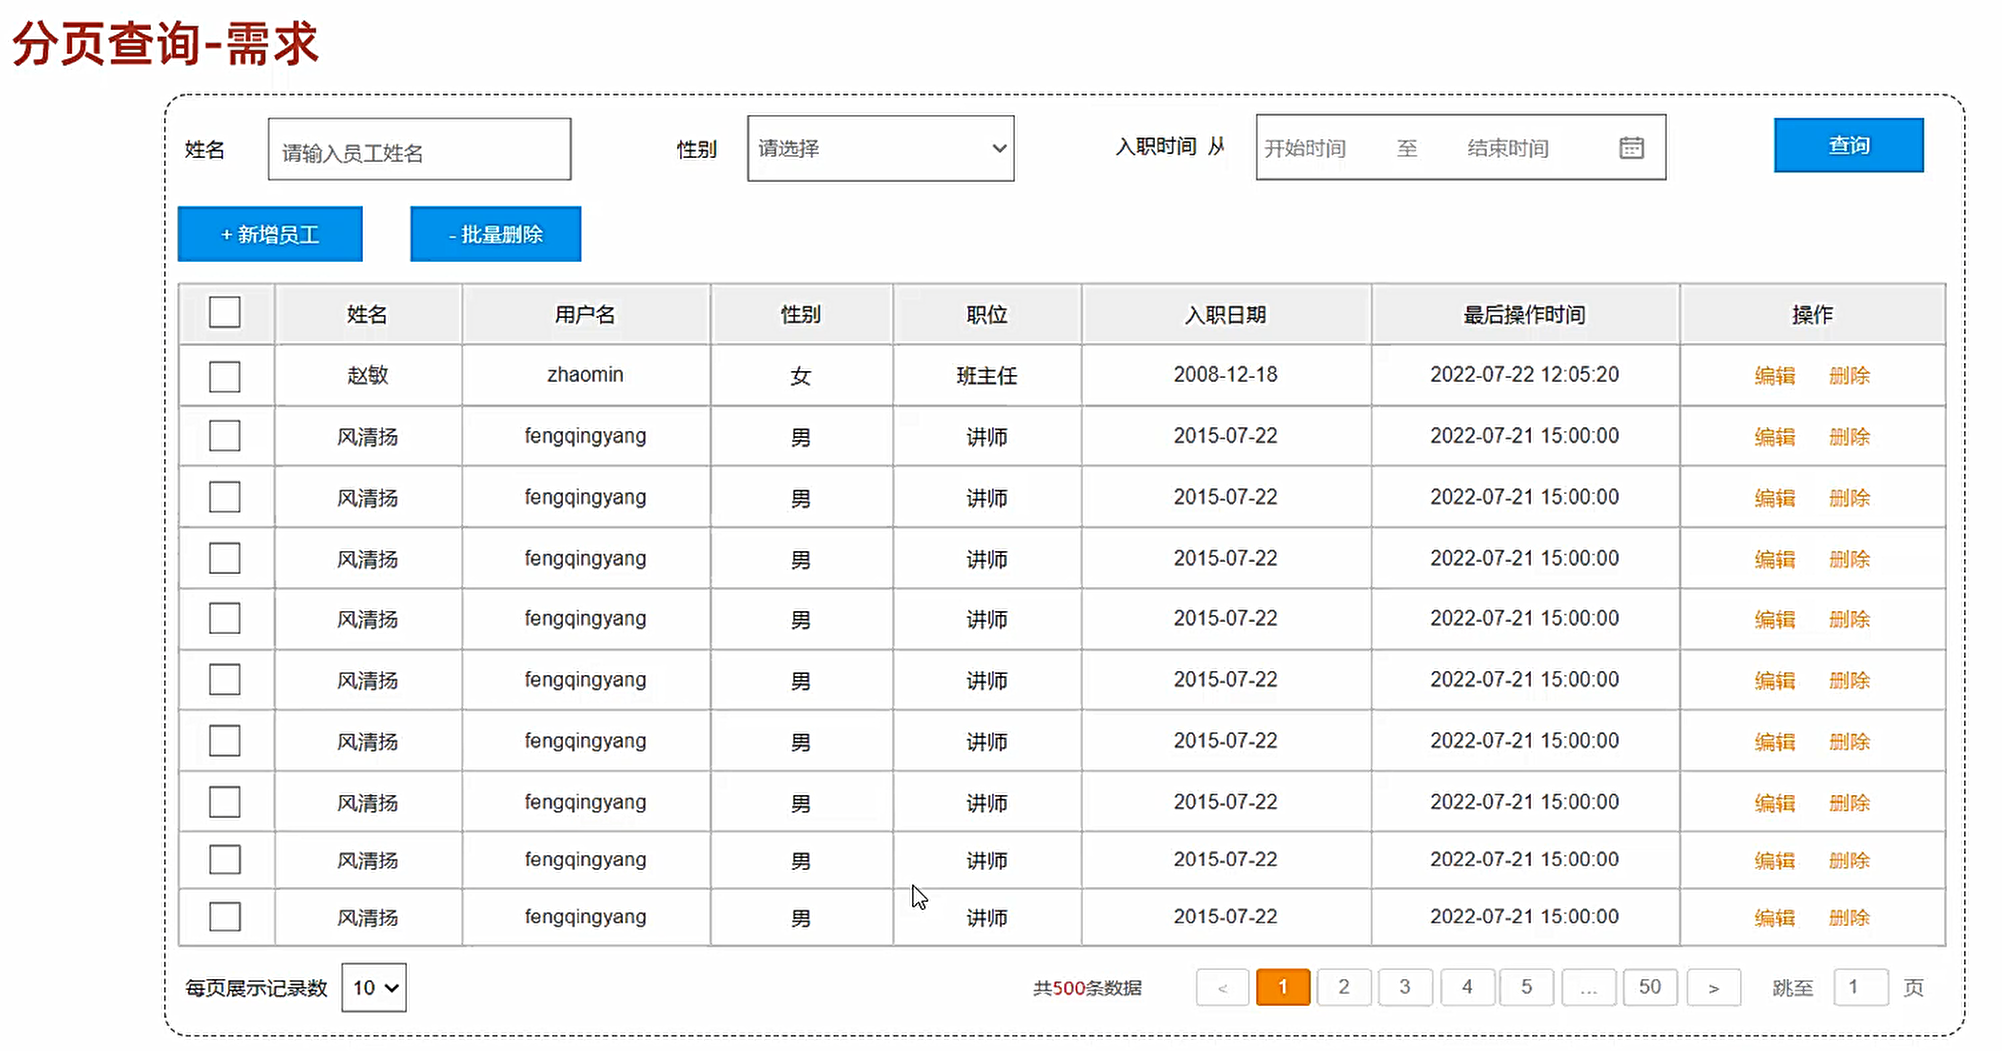Go to page 5 in pagination

click(1527, 987)
